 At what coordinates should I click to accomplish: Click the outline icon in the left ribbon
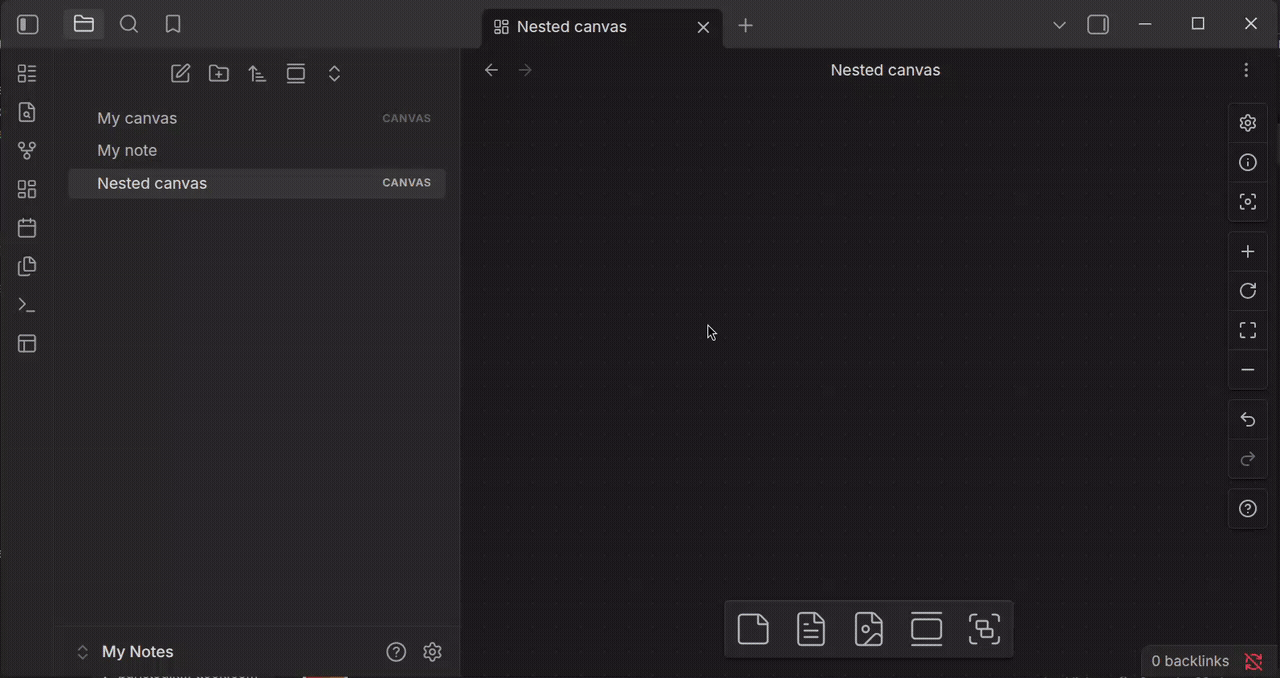[x=27, y=73]
